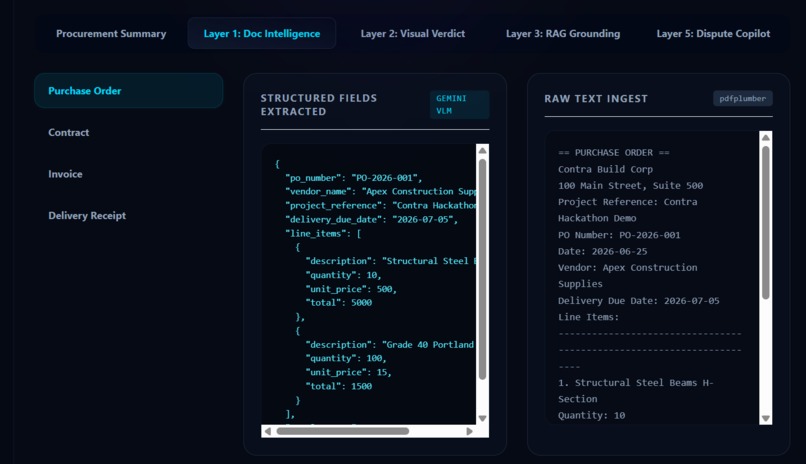Click up arrow of structured fields scrollbar
This screenshot has height=464, width=806.
(x=482, y=151)
